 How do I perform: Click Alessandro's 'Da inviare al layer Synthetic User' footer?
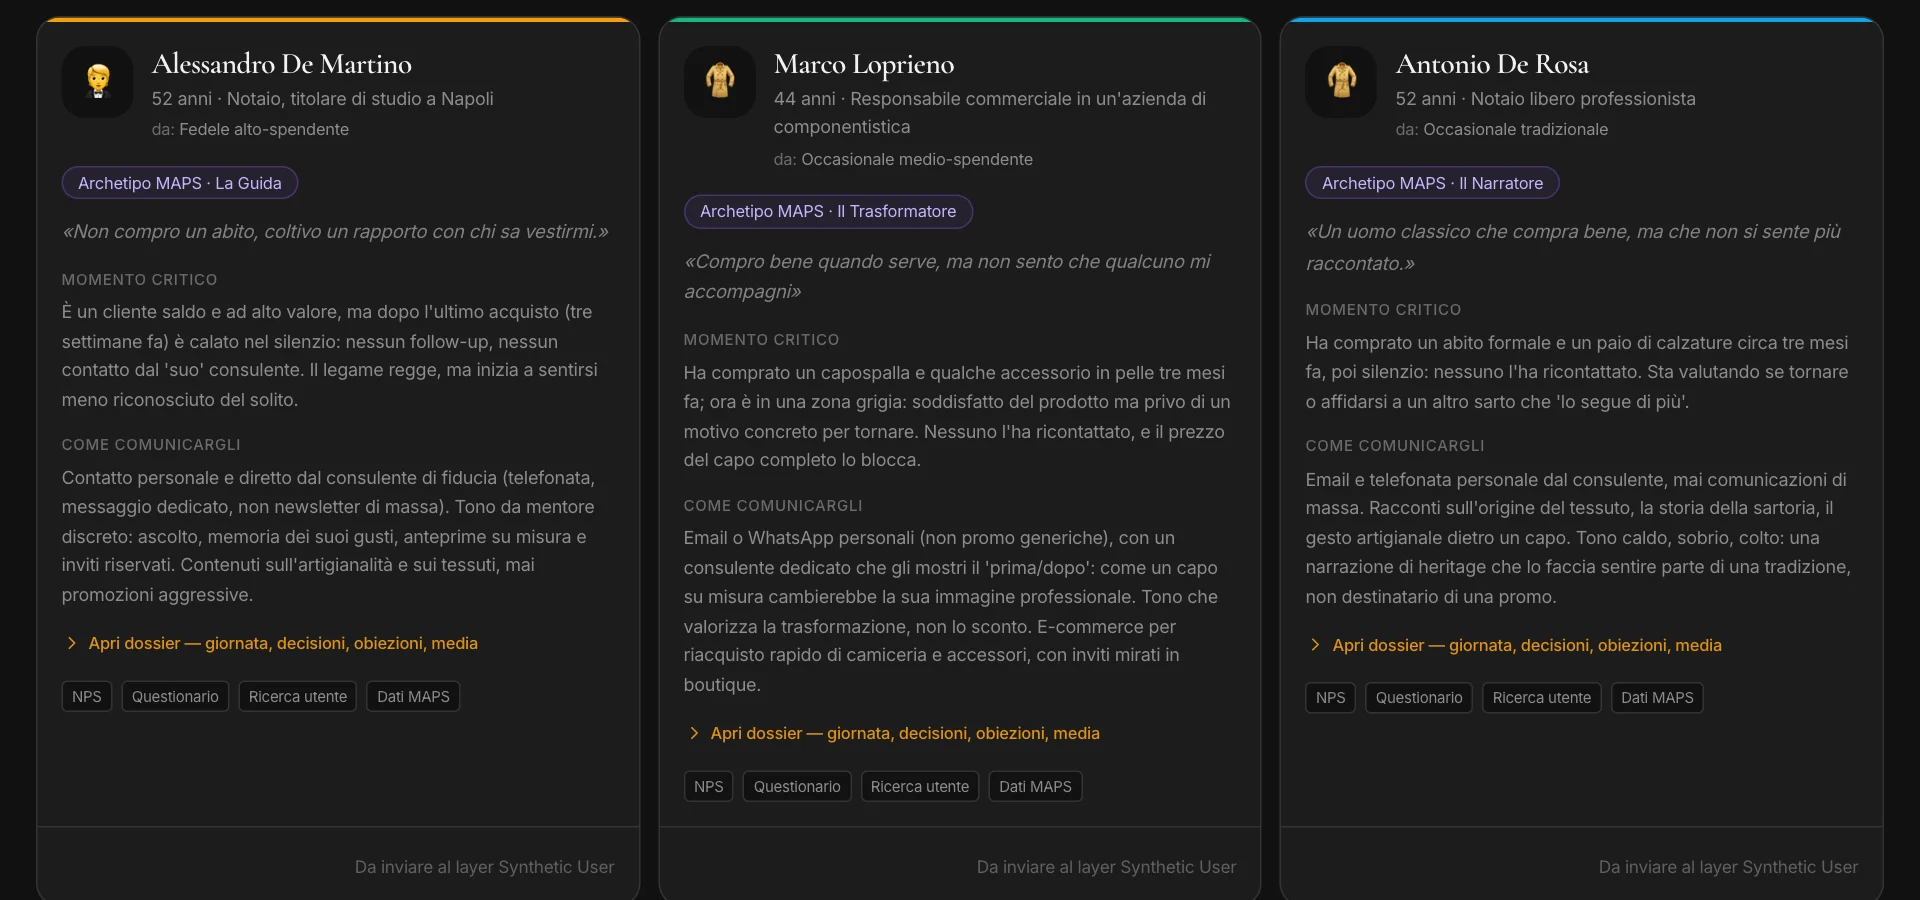click(484, 867)
